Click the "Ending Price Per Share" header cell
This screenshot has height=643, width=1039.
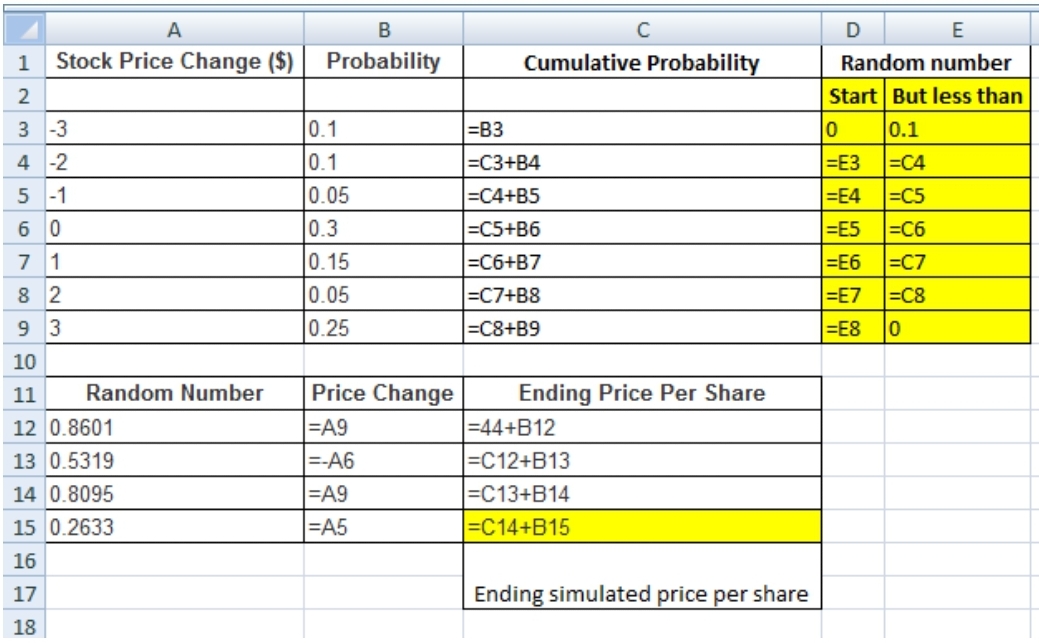(x=643, y=393)
